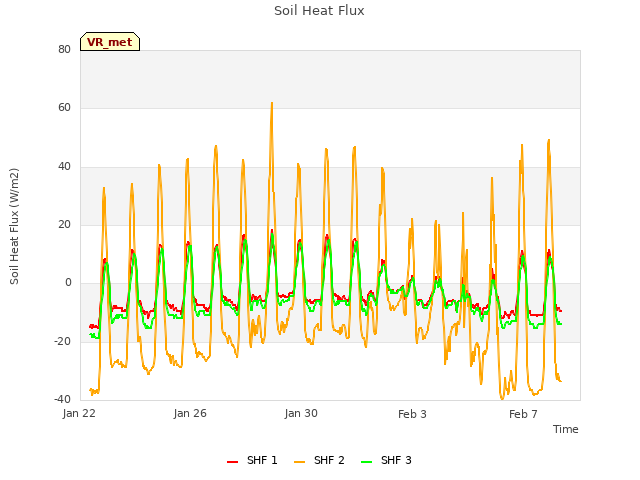Click the Time axis label

click(566, 429)
